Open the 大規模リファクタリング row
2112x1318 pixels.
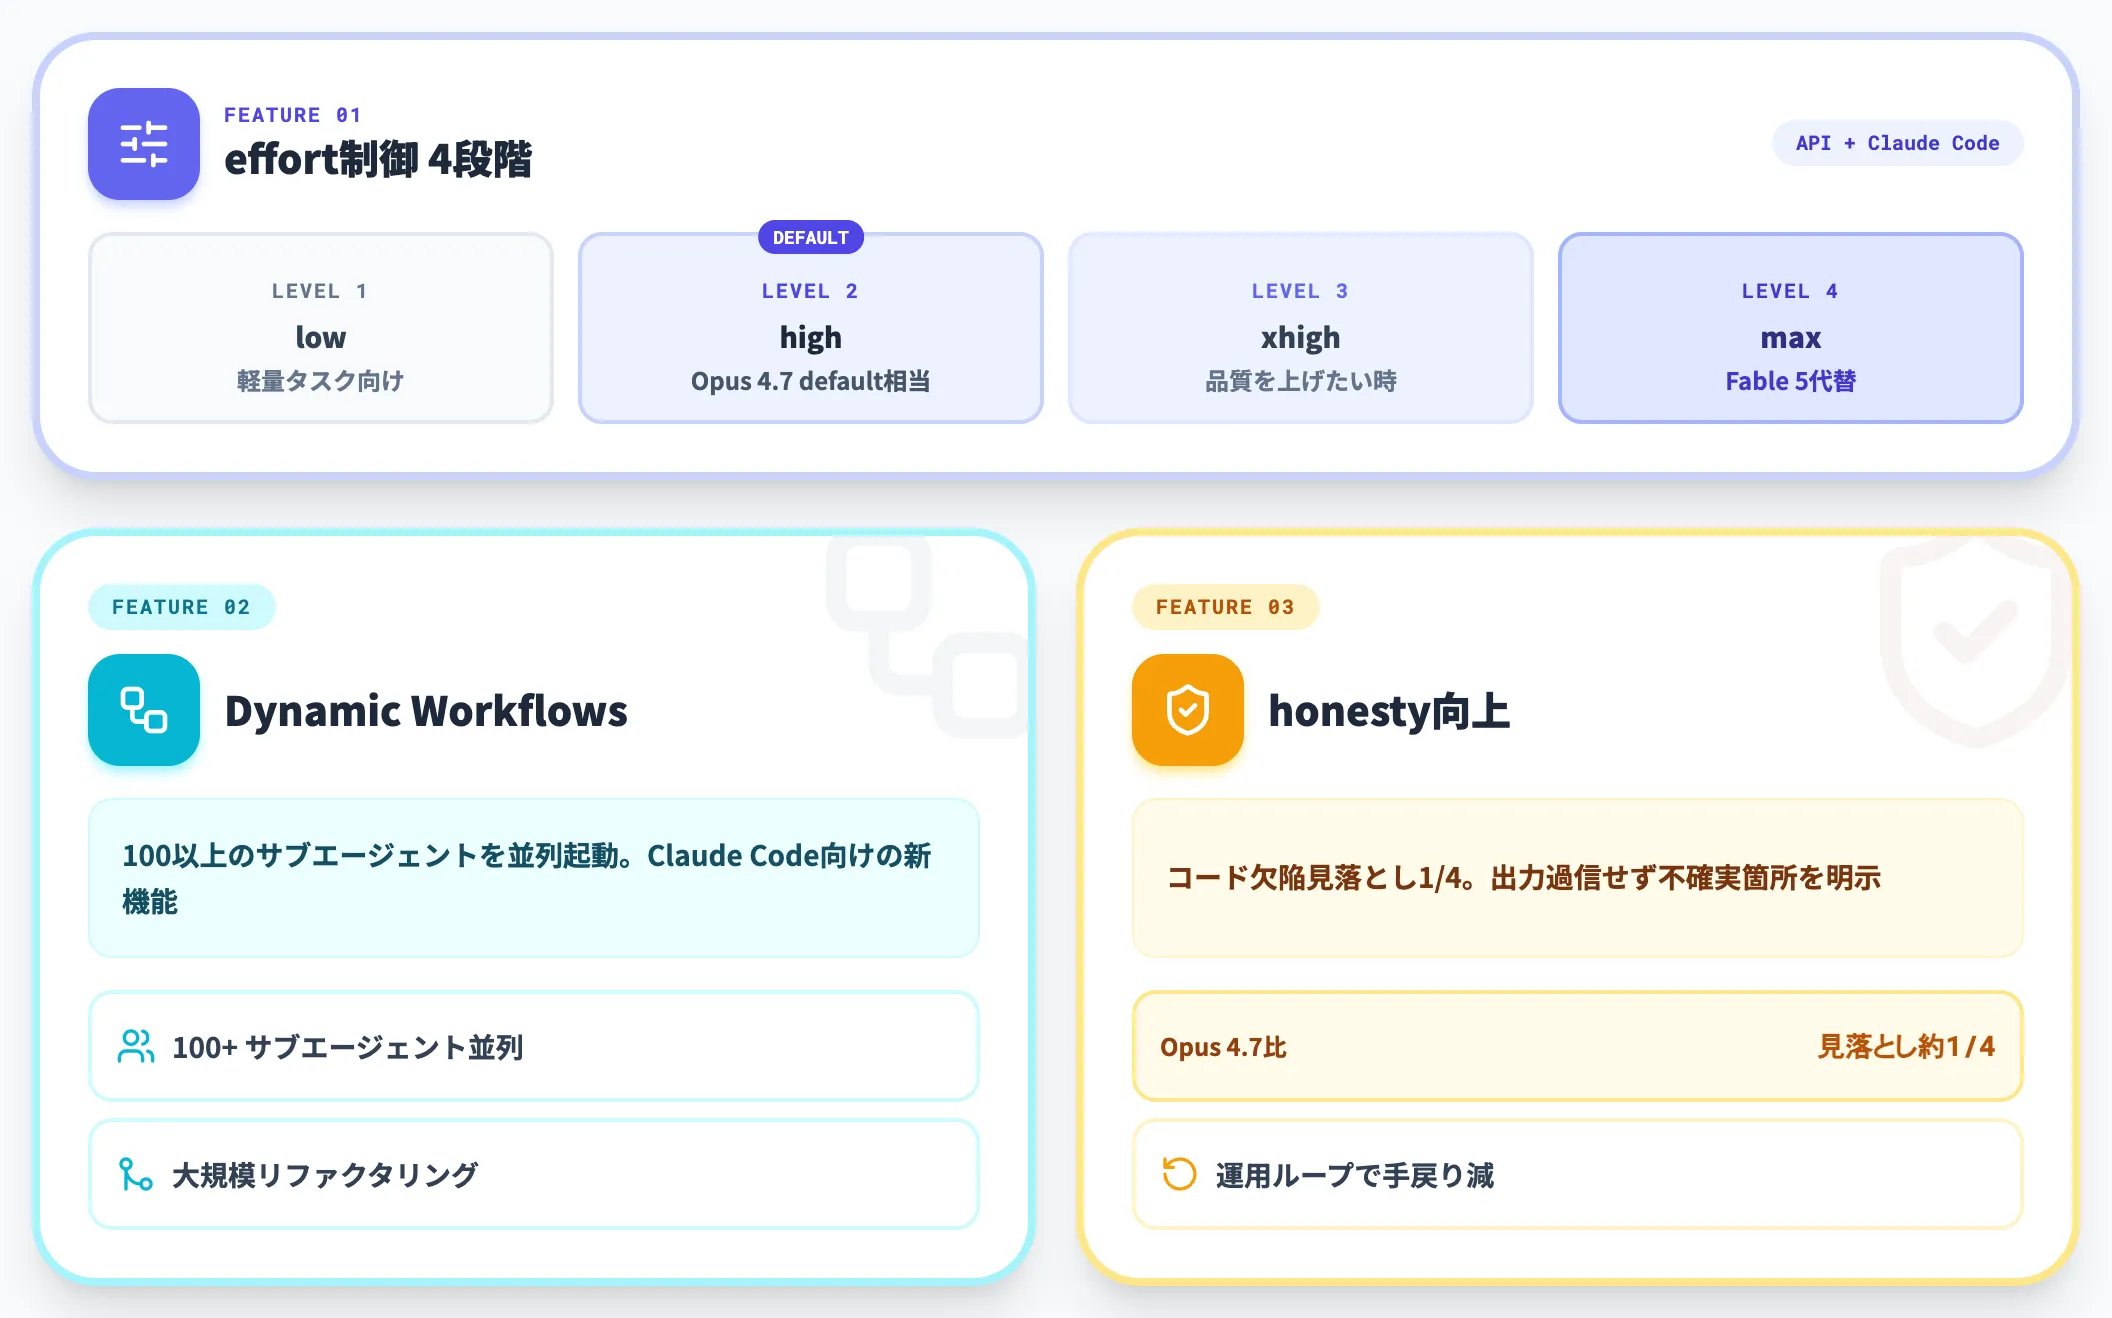(x=534, y=1174)
